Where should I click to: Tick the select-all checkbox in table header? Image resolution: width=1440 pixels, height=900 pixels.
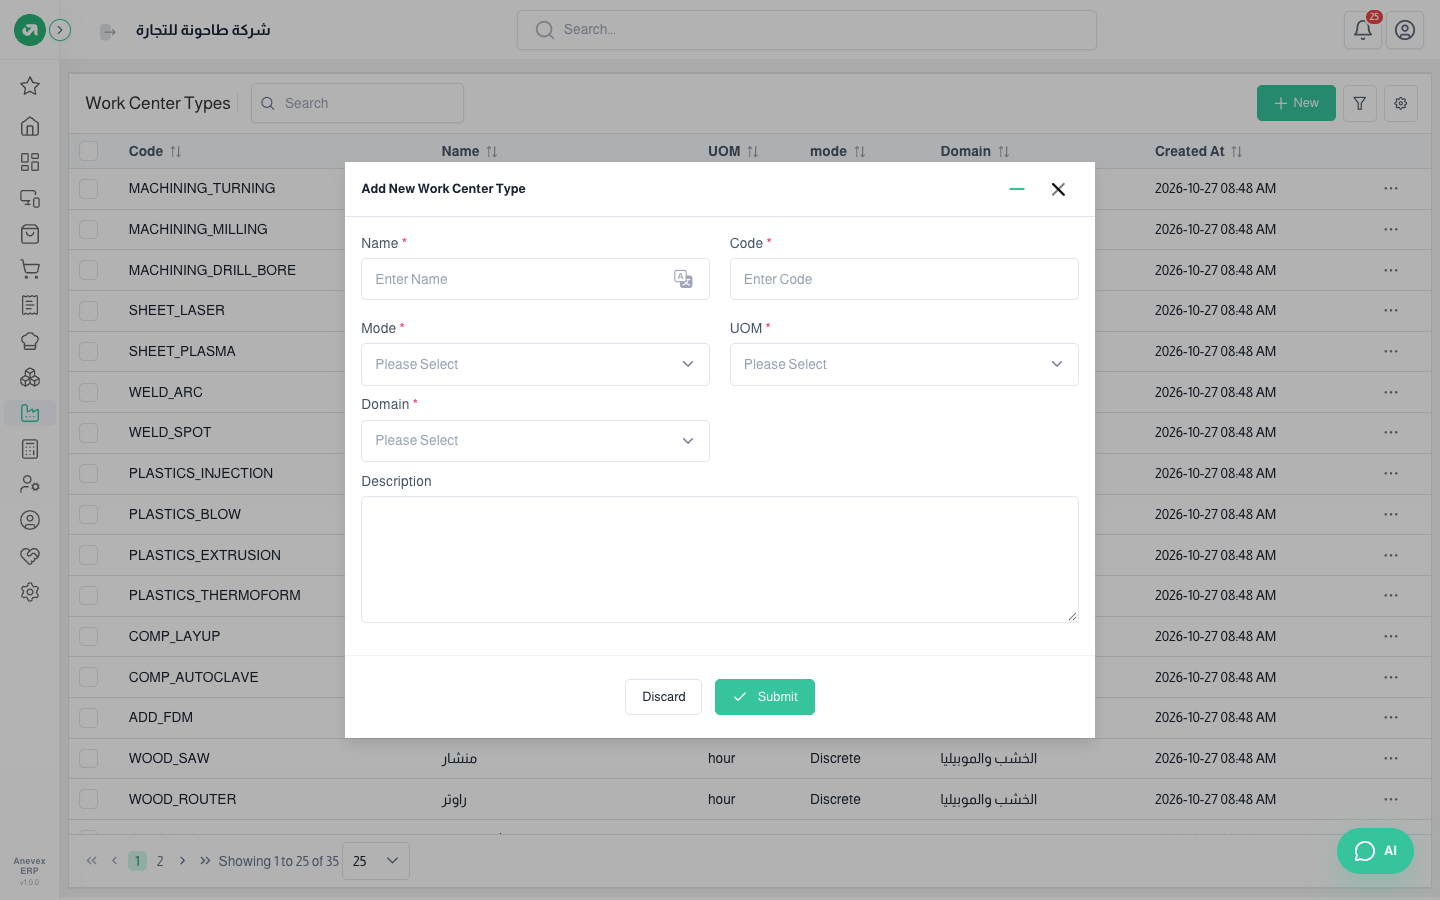(89, 151)
